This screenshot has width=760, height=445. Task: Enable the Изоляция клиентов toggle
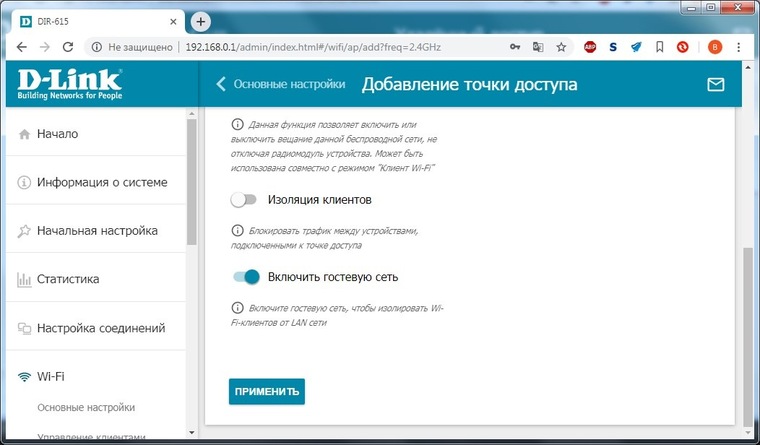click(244, 200)
